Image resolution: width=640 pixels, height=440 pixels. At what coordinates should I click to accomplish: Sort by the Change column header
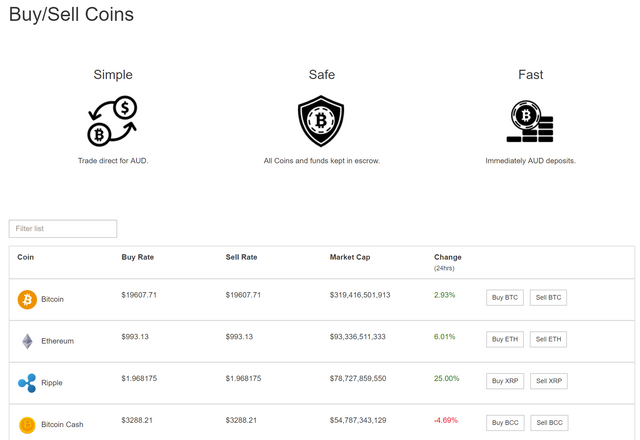coord(447,258)
